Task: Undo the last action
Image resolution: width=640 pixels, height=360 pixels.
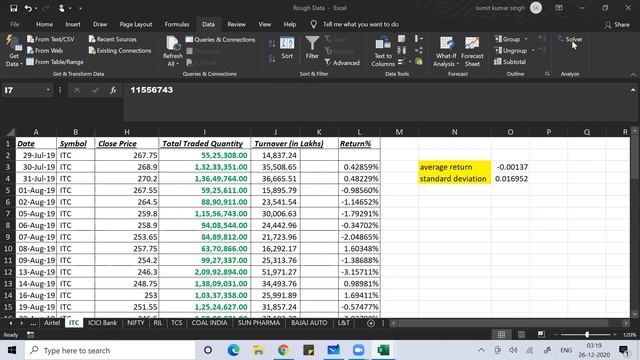Action: [x=28, y=8]
